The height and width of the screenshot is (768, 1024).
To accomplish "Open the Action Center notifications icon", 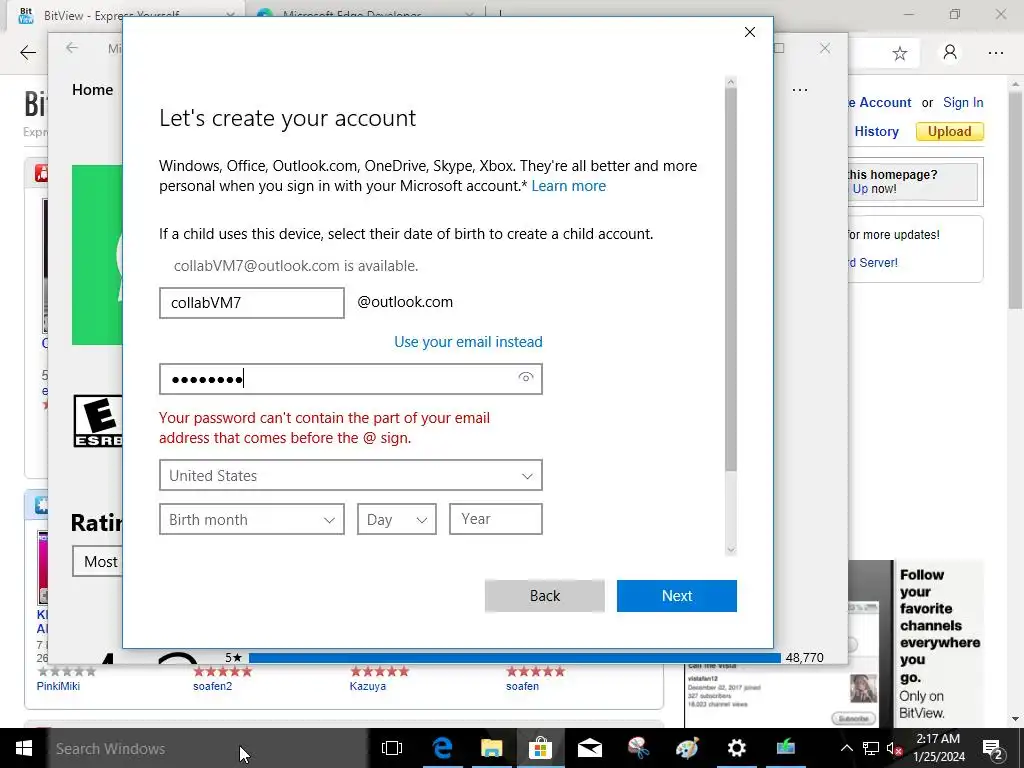I will pos(993,748).
